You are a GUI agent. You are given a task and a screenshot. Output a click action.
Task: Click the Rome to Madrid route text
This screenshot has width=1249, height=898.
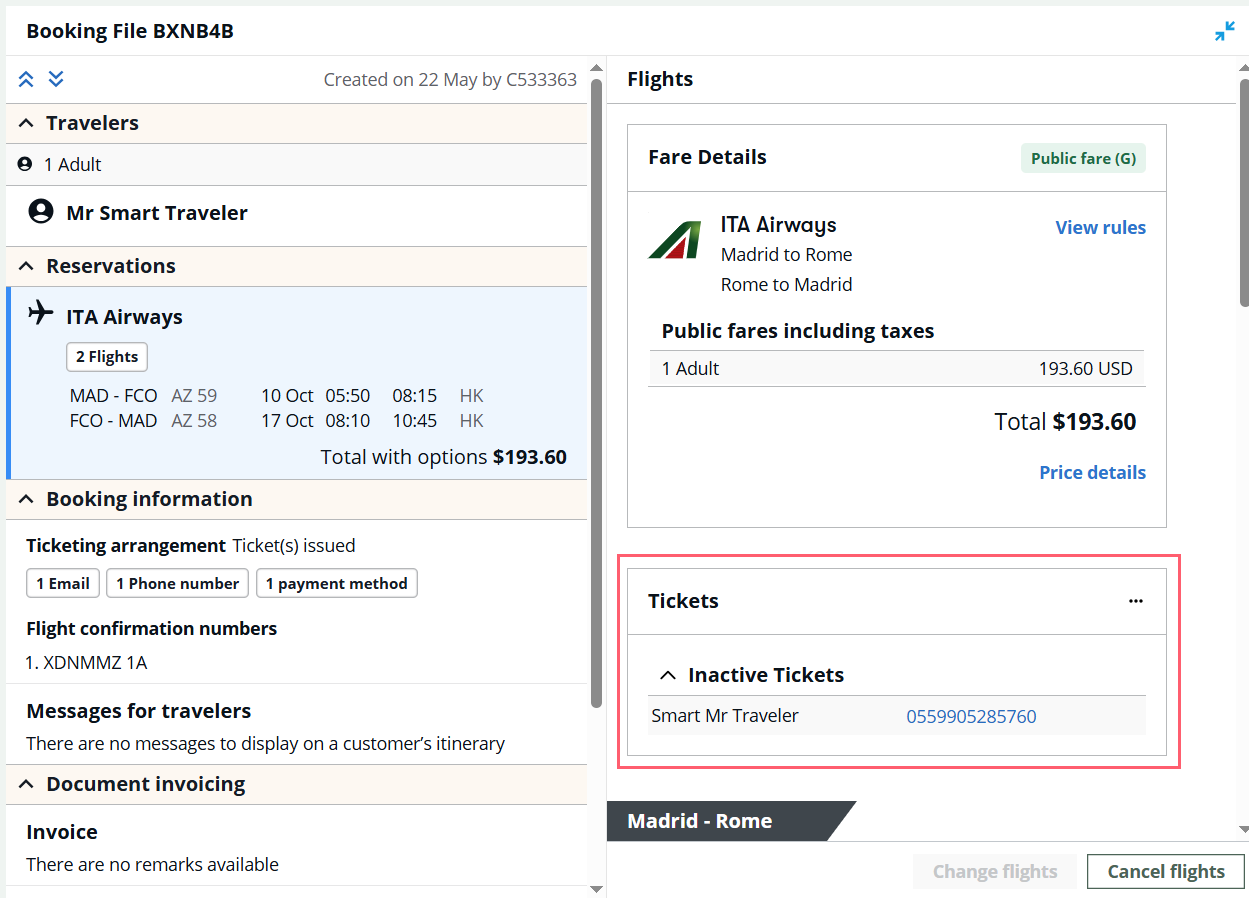coord(787,284)
